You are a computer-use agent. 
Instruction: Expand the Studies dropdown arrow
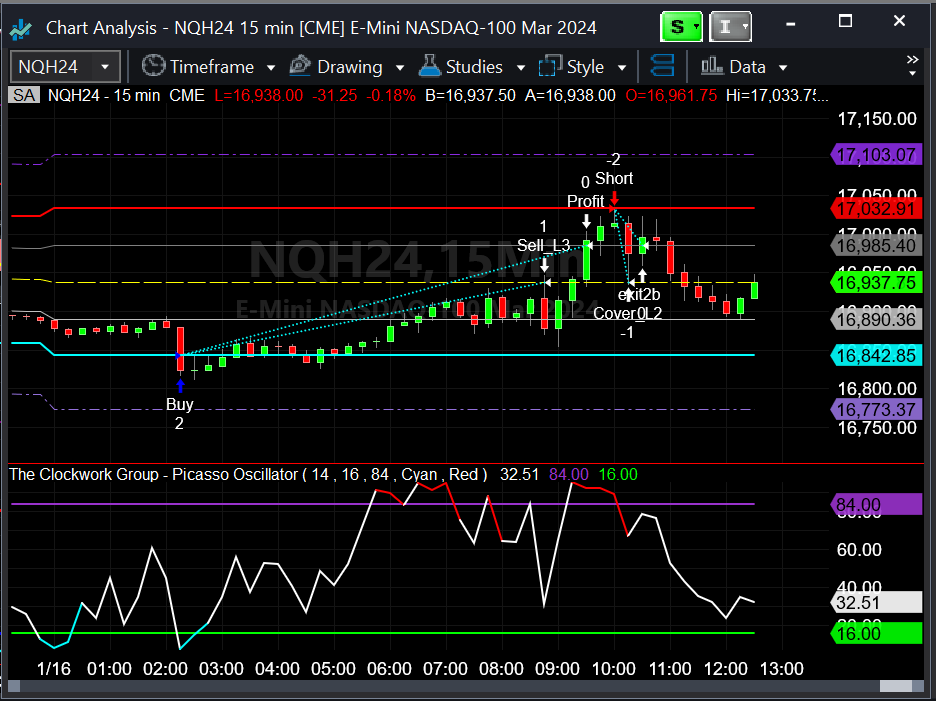tap(521, 67)
